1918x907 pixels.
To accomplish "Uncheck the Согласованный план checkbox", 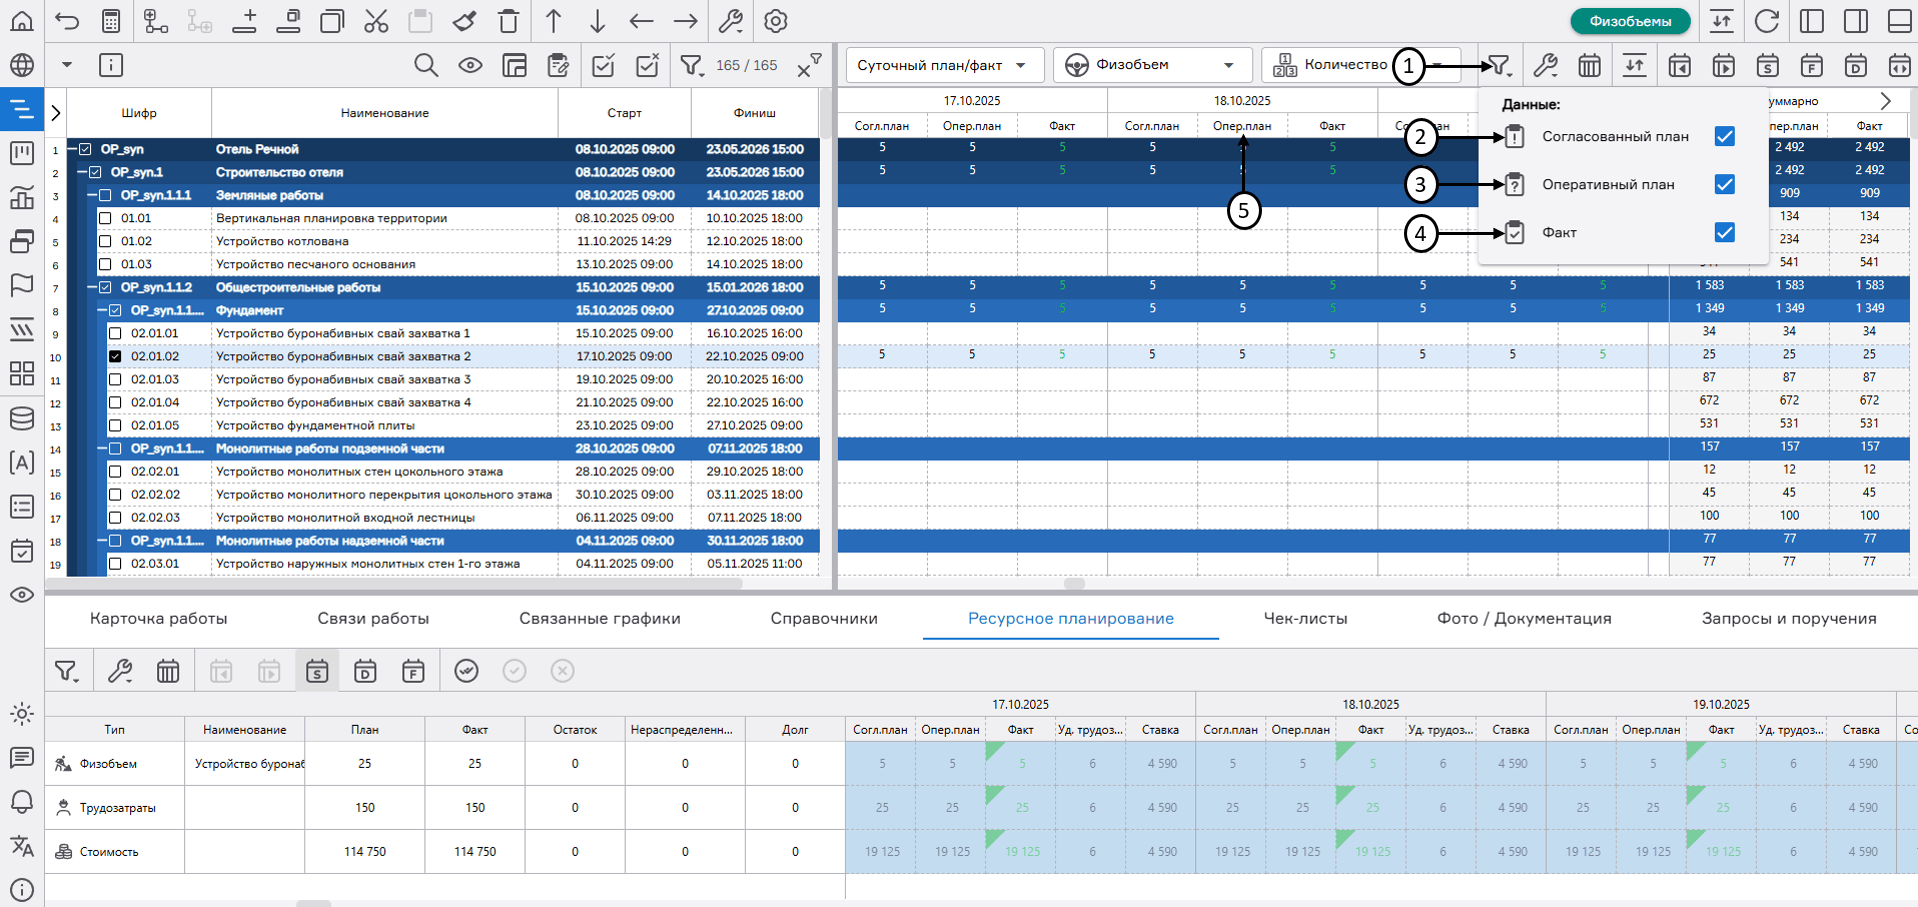I will pos(1724,136).
